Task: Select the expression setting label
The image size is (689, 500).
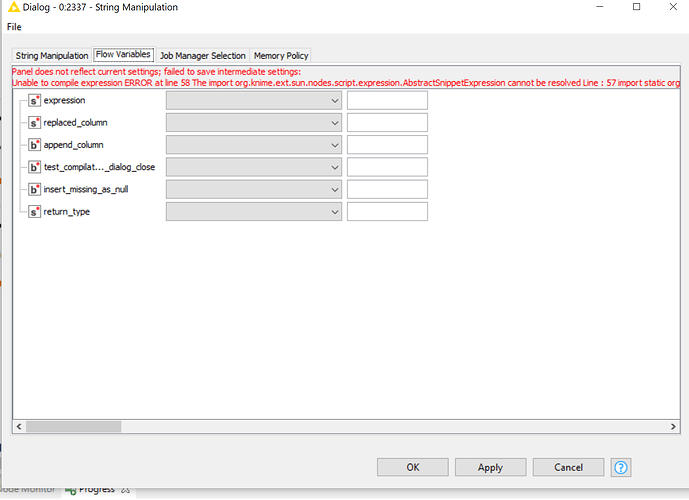Action: point(64,101)
